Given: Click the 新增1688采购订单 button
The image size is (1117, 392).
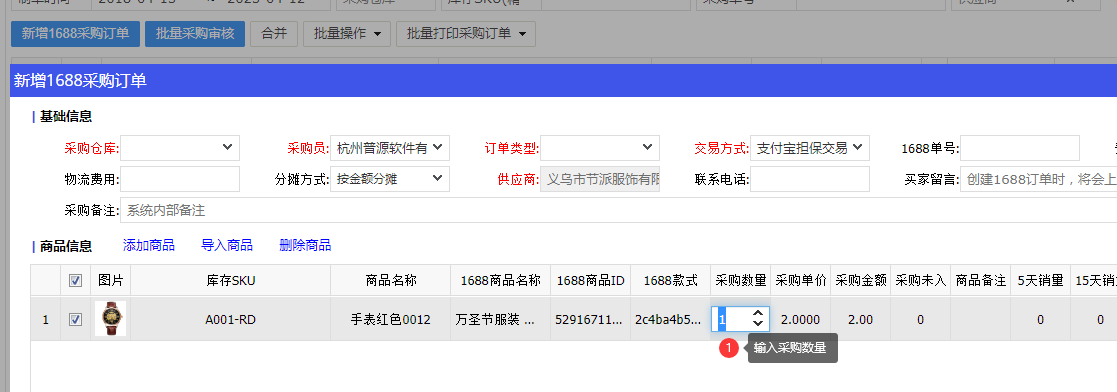Looking at the screenshot, I should [x=76, y=33].
